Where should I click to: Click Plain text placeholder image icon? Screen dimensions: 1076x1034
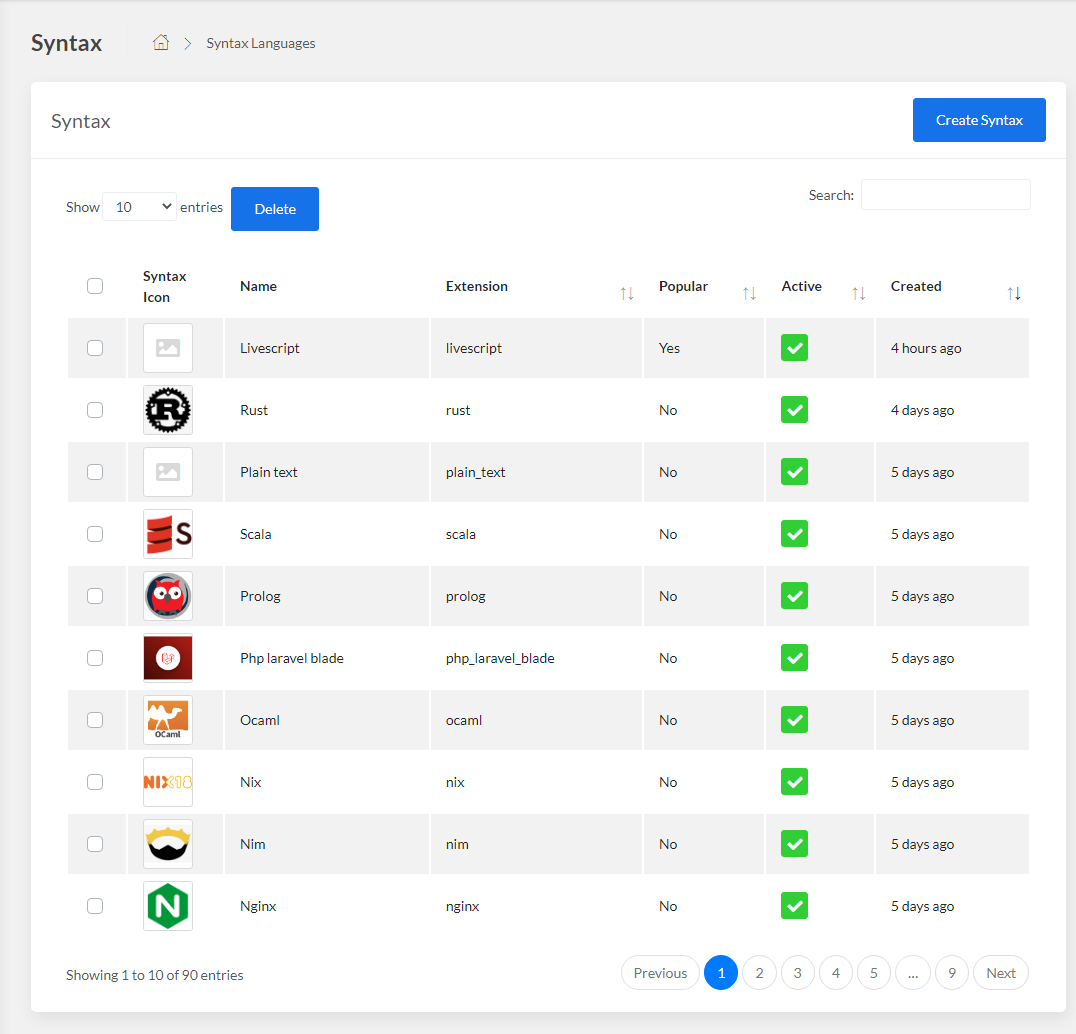(168, 472)
